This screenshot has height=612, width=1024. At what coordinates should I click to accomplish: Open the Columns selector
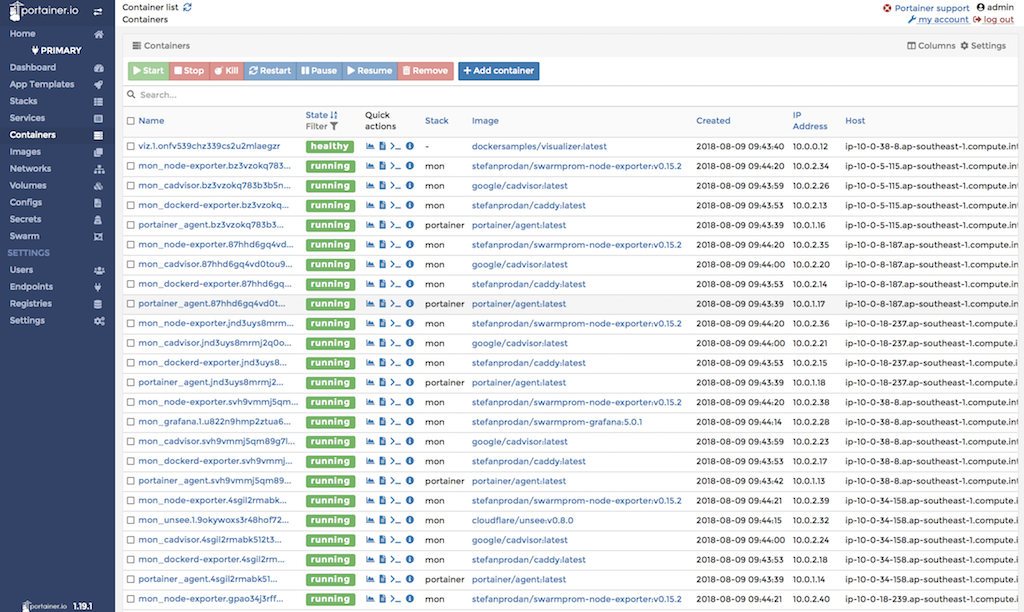coord(931,46)
